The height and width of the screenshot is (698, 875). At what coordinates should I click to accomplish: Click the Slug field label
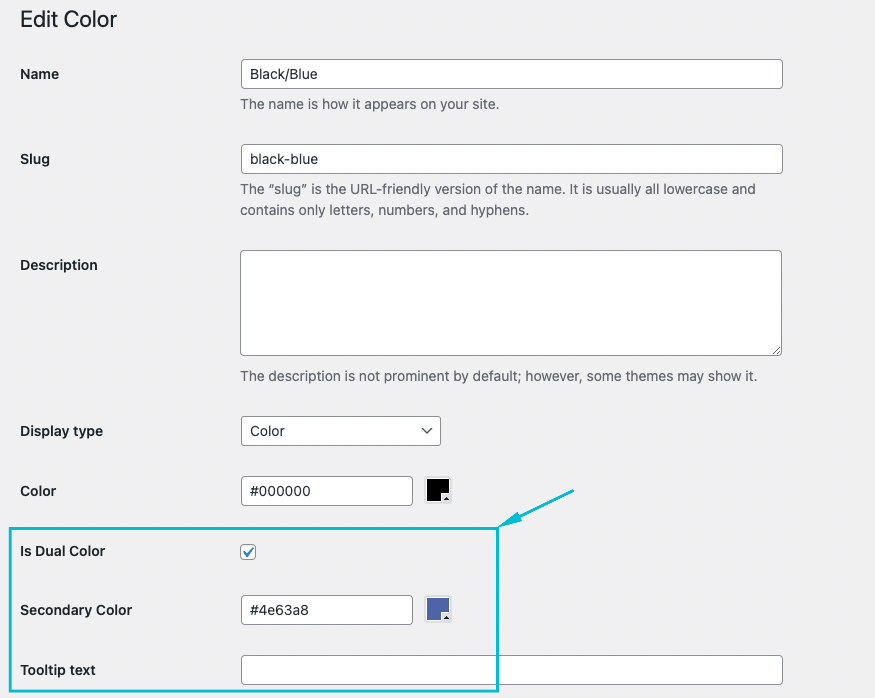[35, 159]
